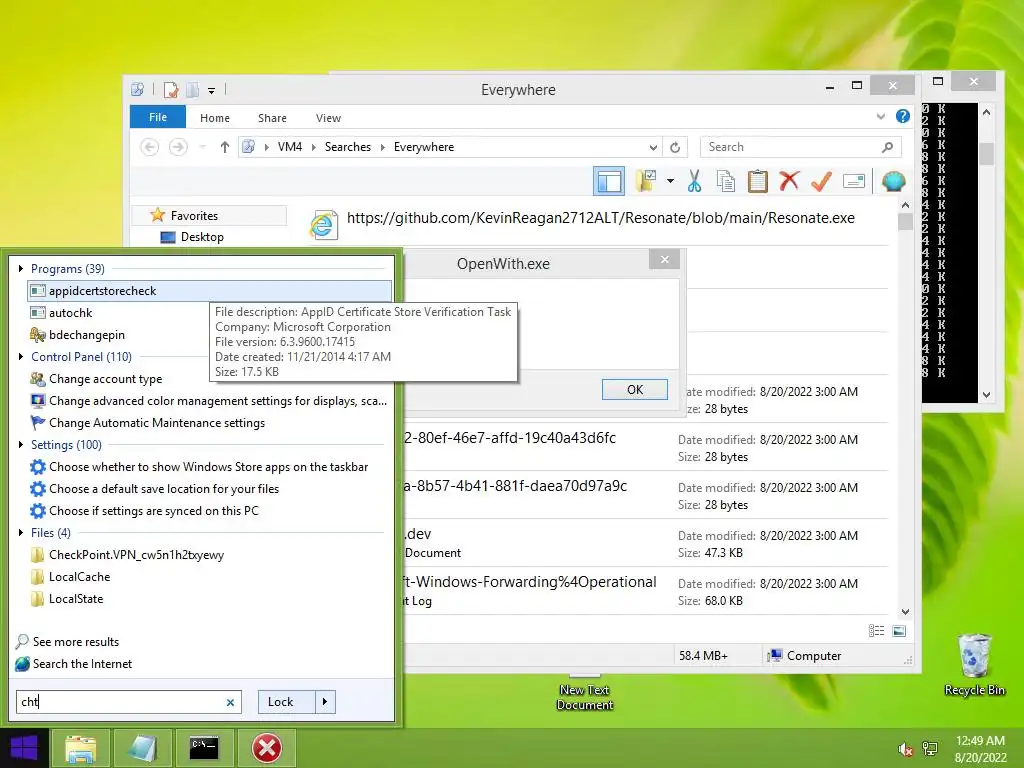
Task: Collapse the Settings (100) group
Action: (x=21, y=445)
